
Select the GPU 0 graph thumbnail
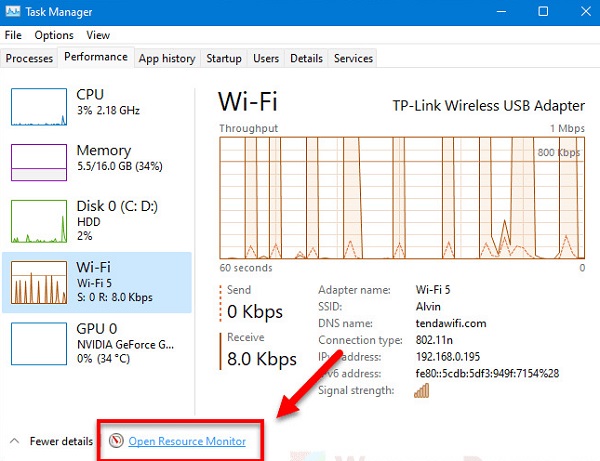[39, 344]
